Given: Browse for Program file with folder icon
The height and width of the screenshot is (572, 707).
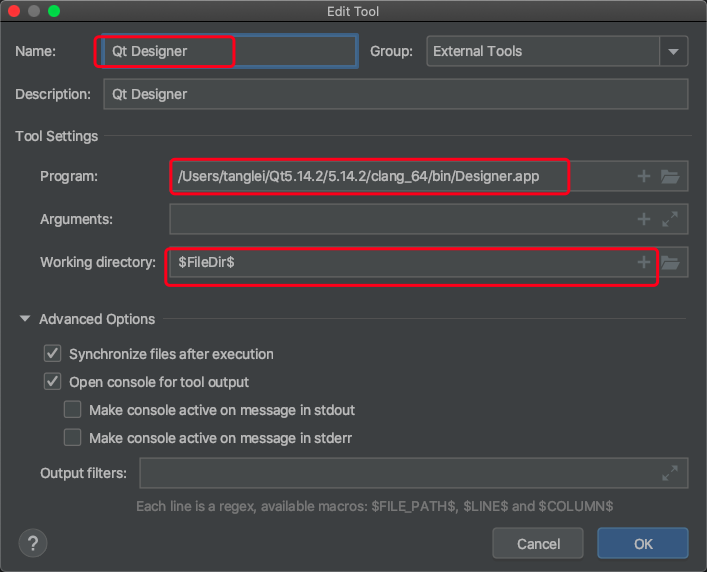Looking at the screenshot, I should [670, 176].
